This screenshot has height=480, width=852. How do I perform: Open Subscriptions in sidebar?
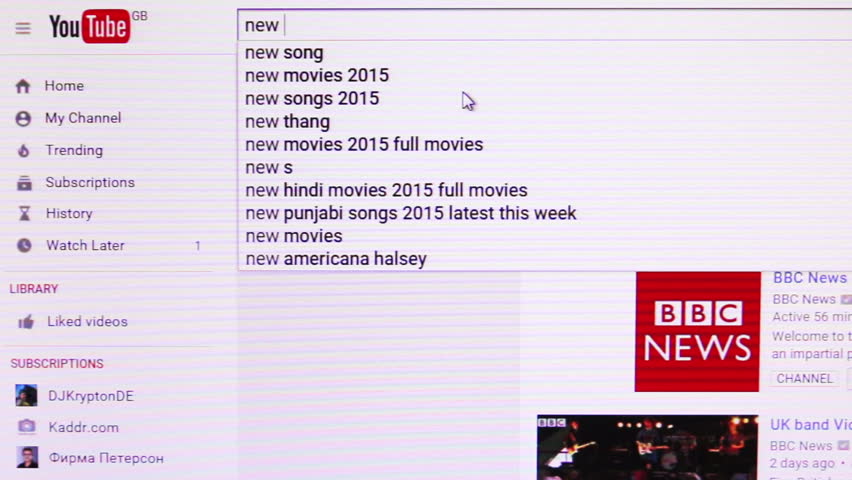(x=90, y=182)
